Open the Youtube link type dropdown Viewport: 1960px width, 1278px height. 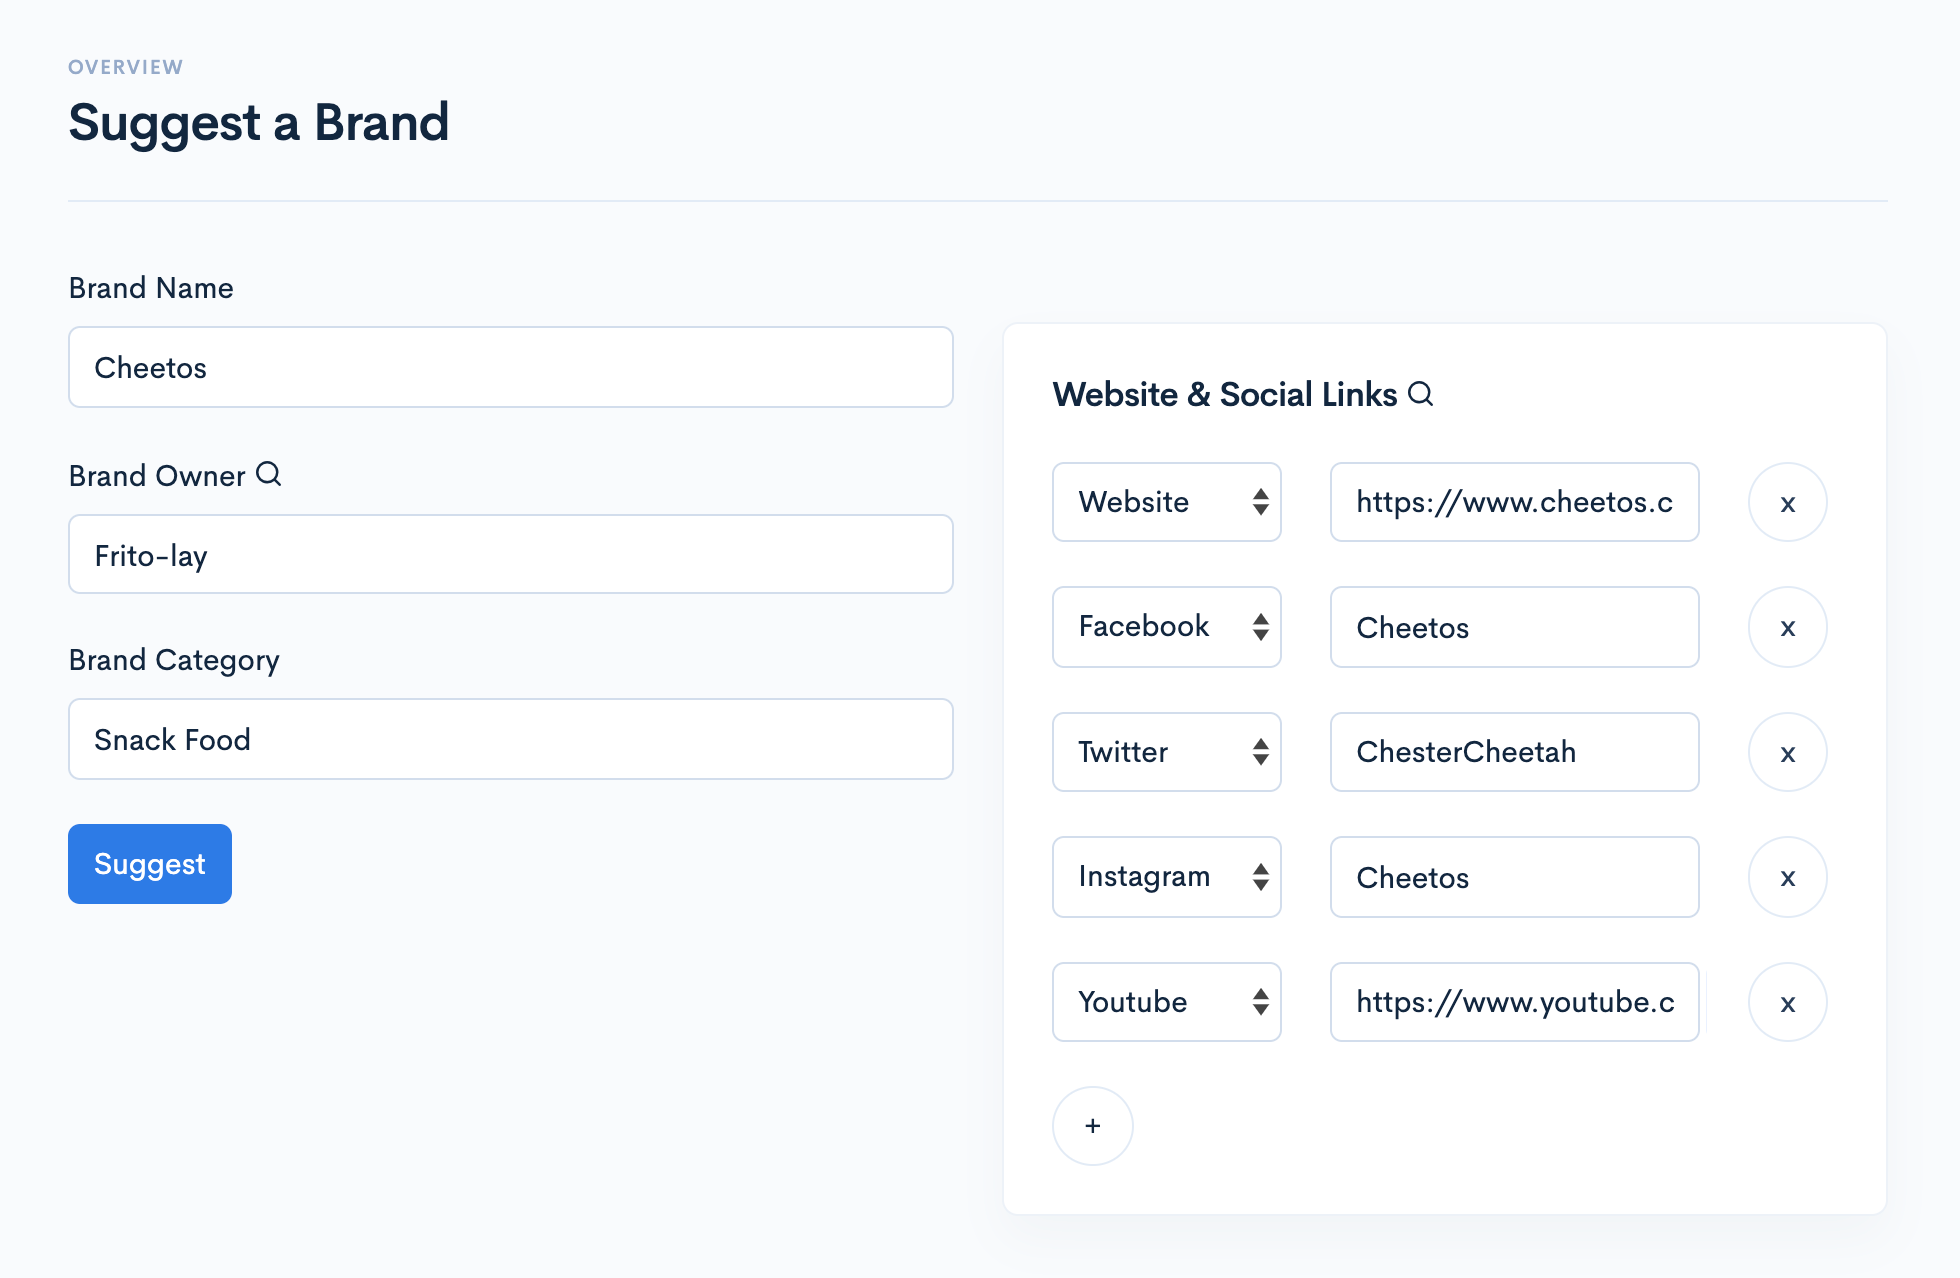pos(1167,1002)
